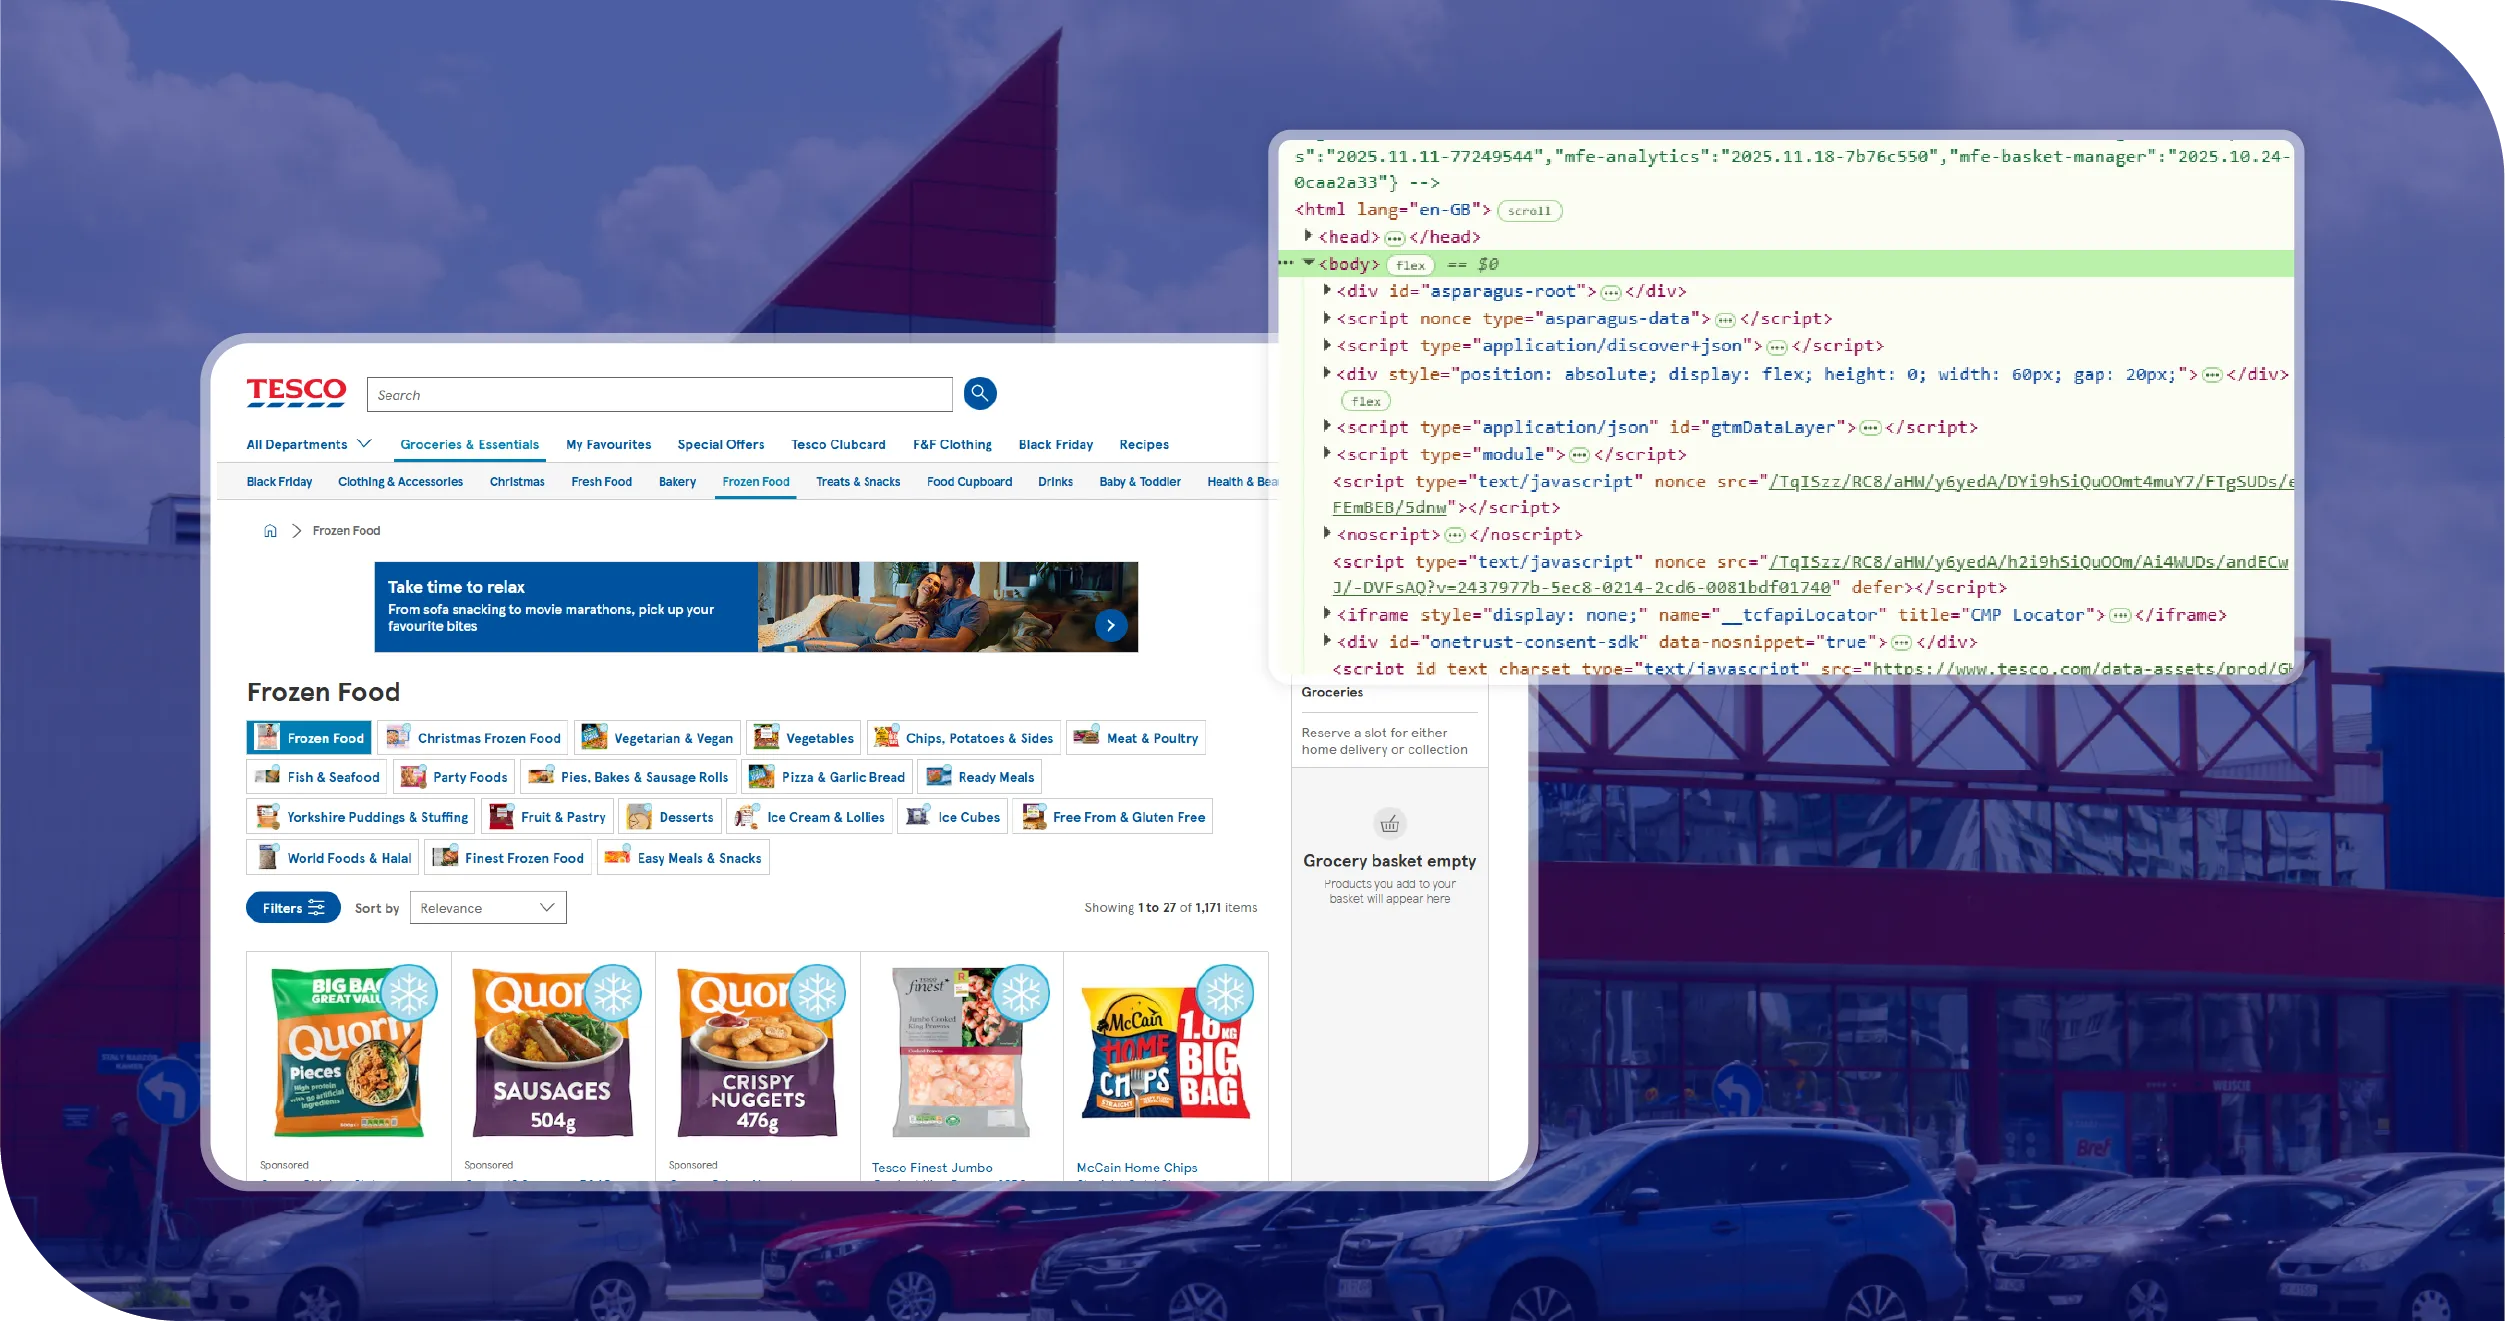Select Pizza & Garlic Bread category chip
Screen dimensions: 2506x1321
pos(827,777)
